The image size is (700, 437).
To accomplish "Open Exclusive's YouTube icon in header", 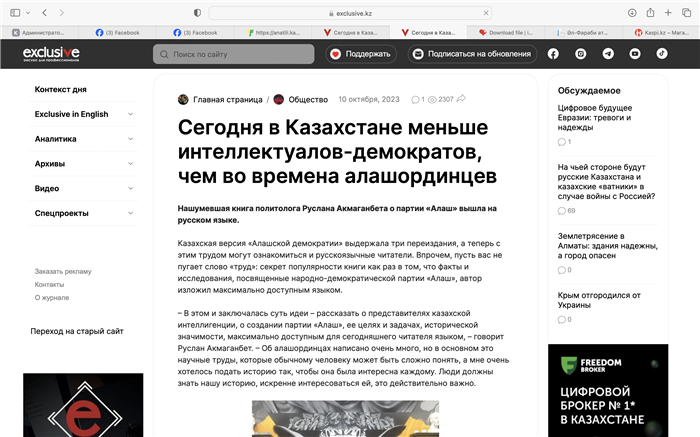I will click(635, 54).
